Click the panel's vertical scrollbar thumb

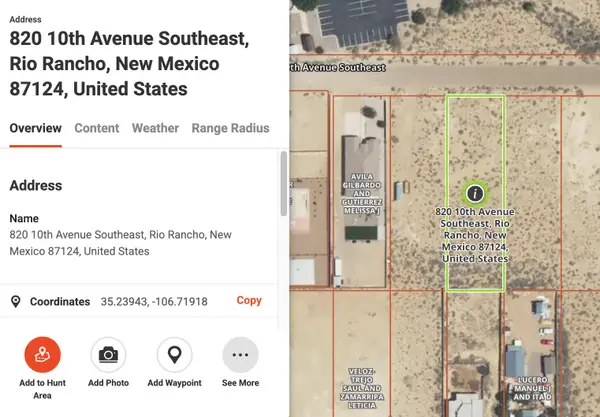point(284,184)
